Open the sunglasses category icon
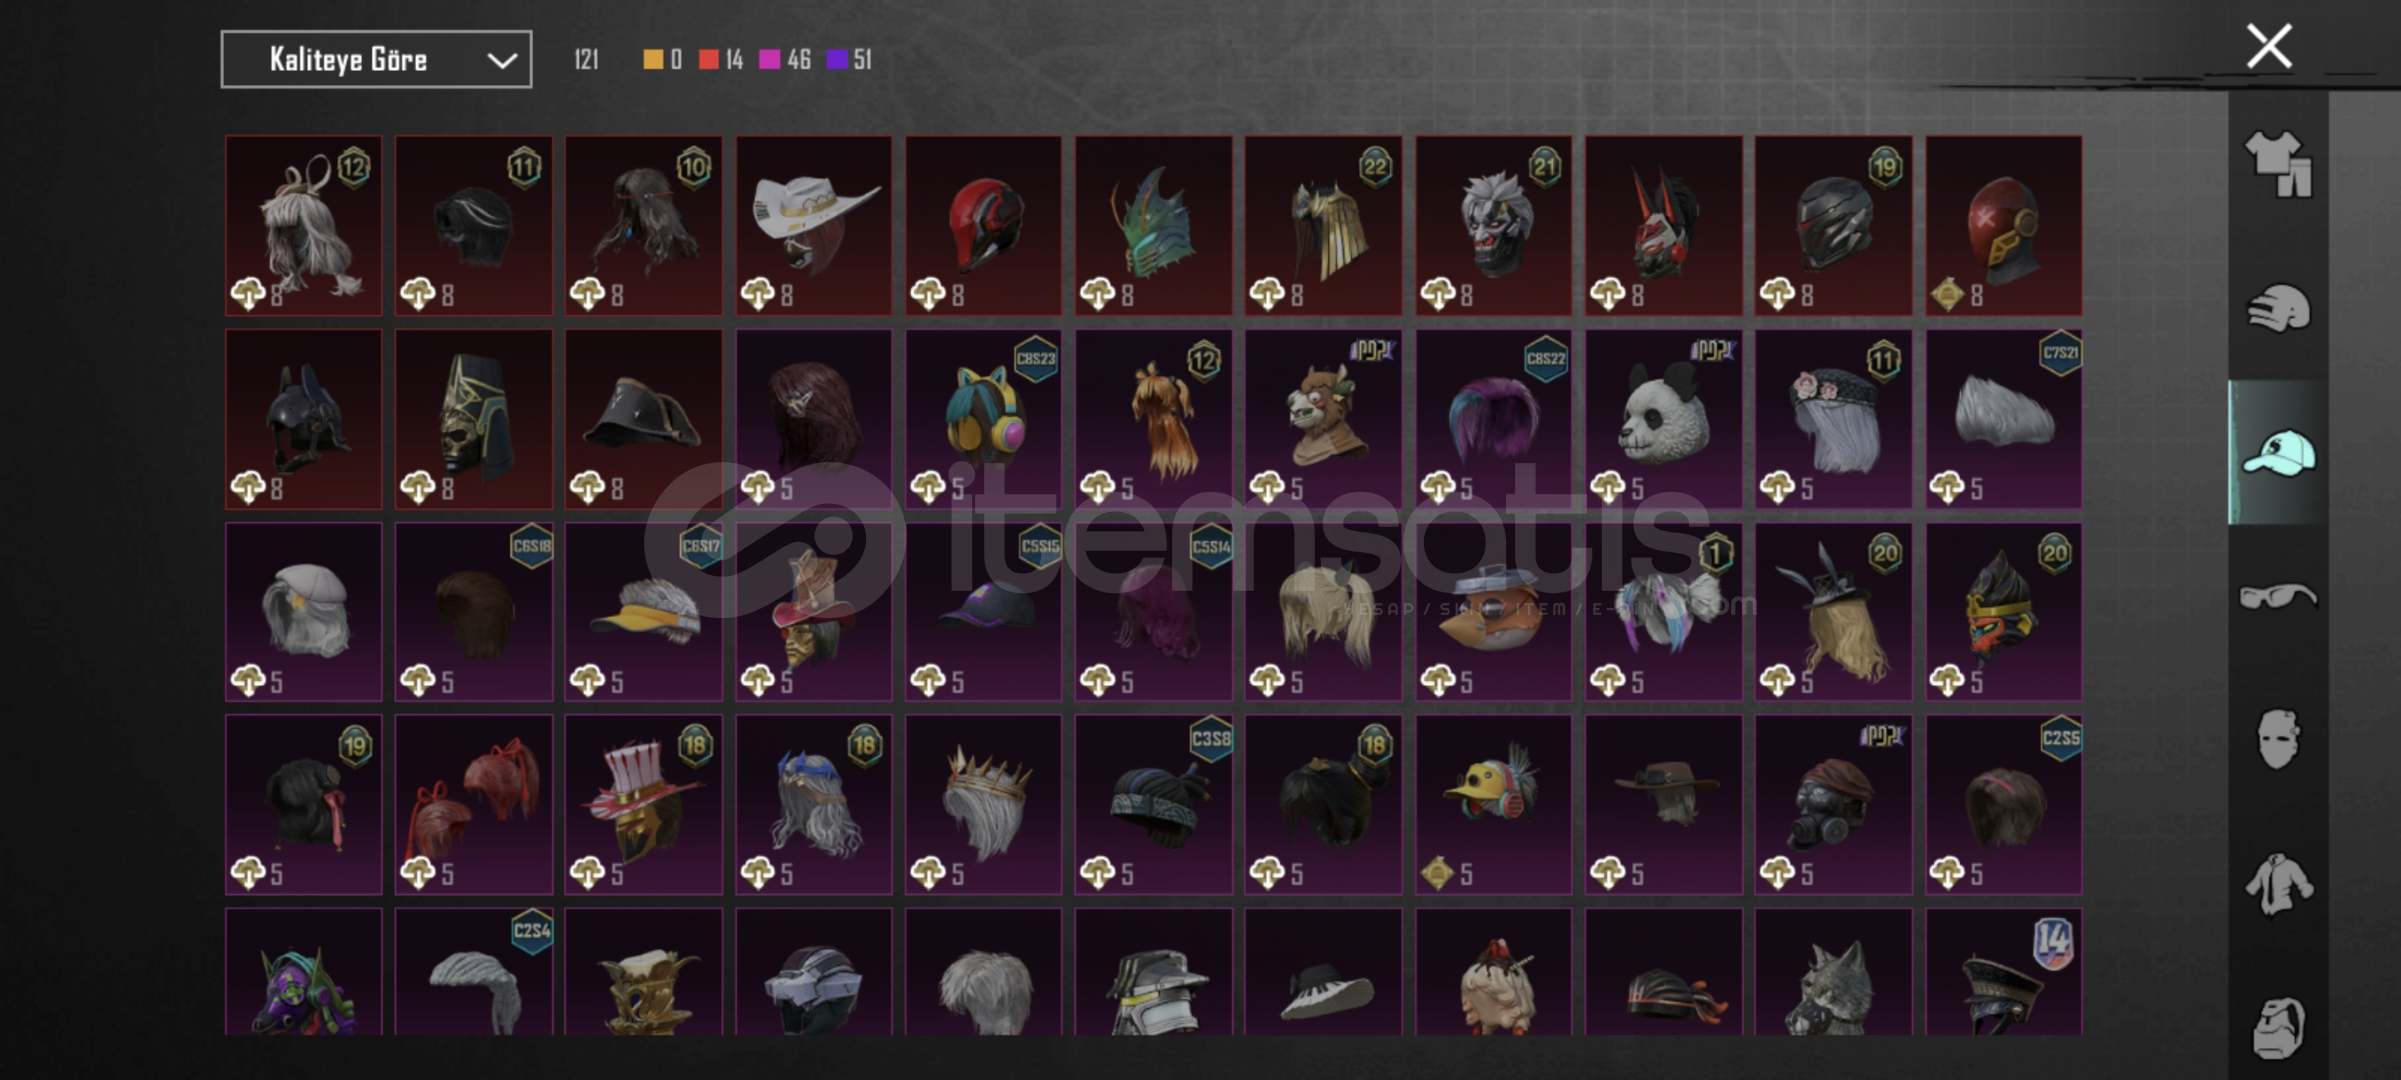Image resolution: width=2401 pixels, height=1080 pixels. 2277,597
